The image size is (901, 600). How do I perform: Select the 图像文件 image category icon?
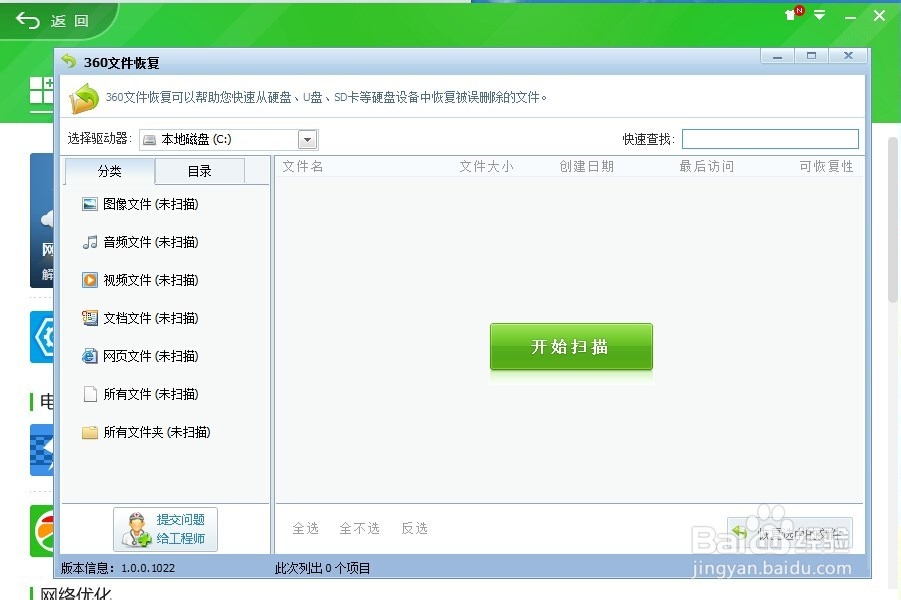pos(89,204)
